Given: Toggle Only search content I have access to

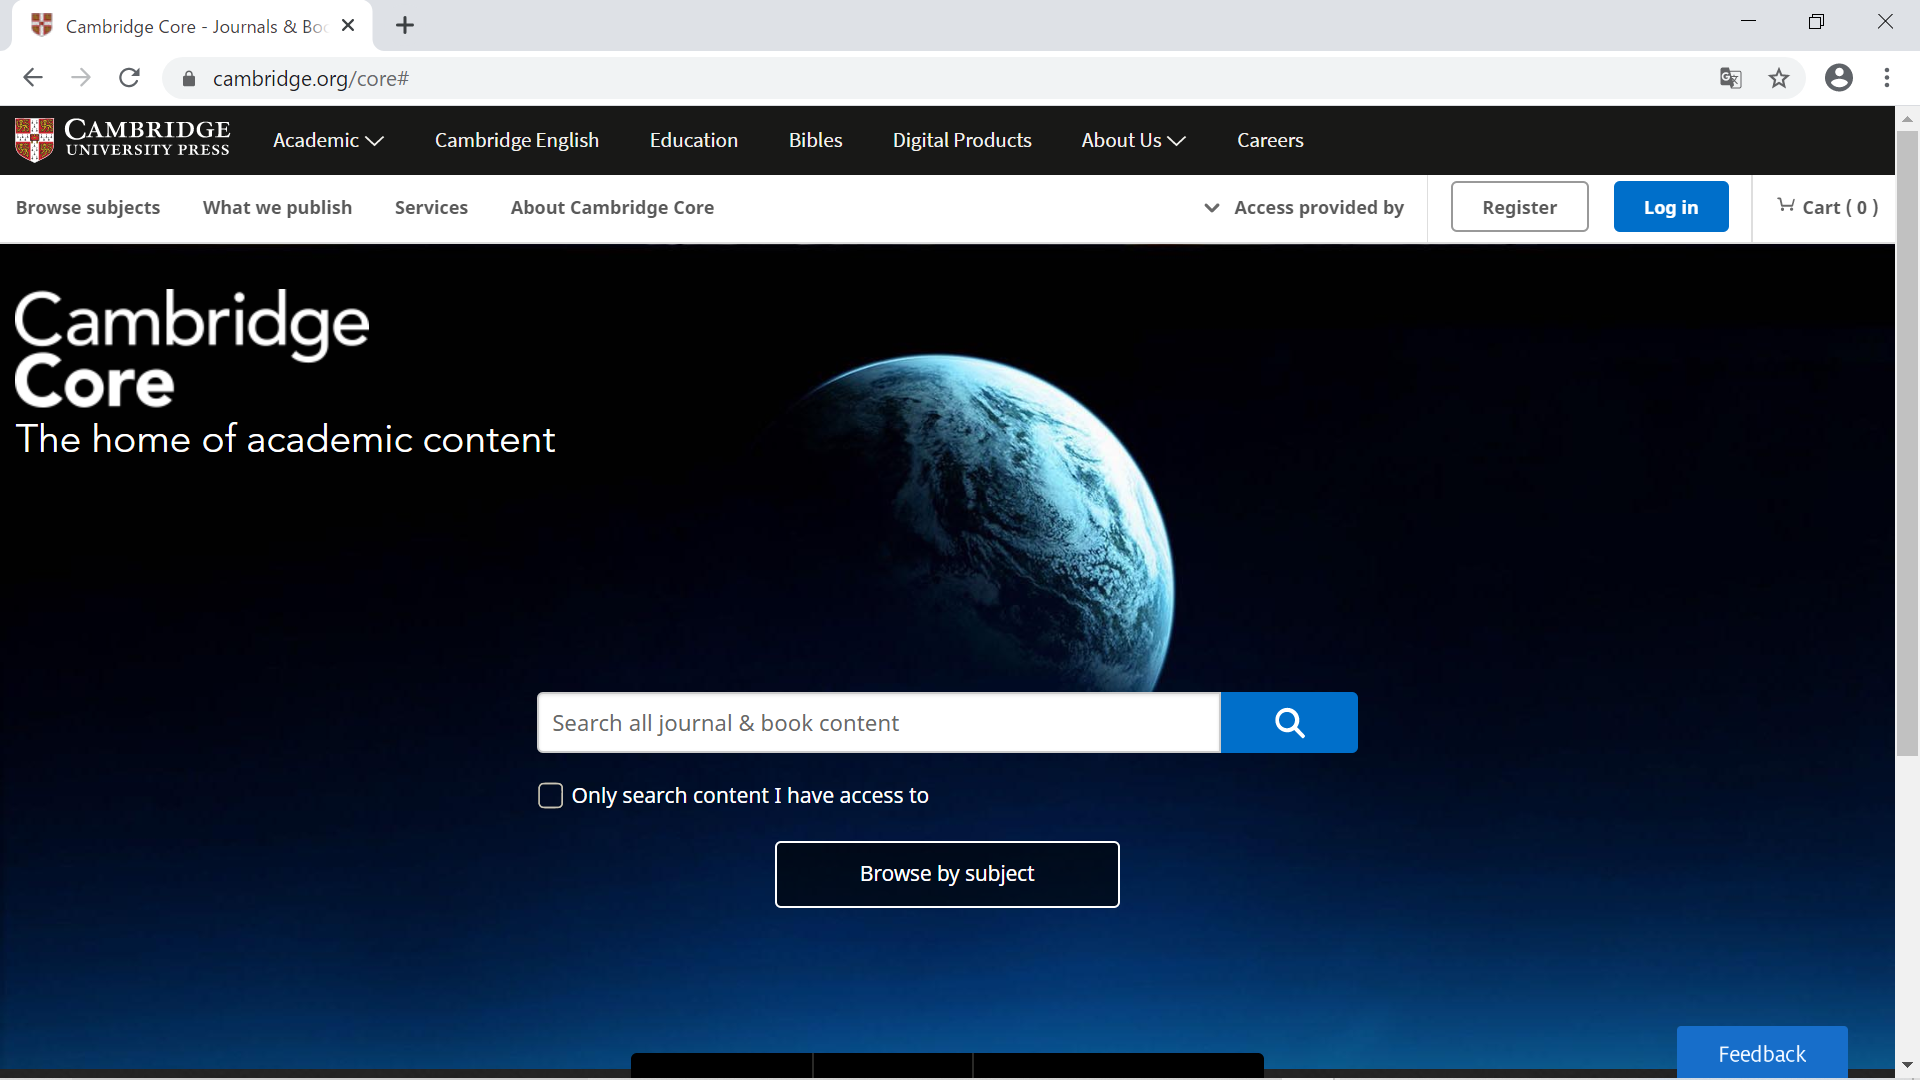Looking at the screenshot, I should [550, 795].
